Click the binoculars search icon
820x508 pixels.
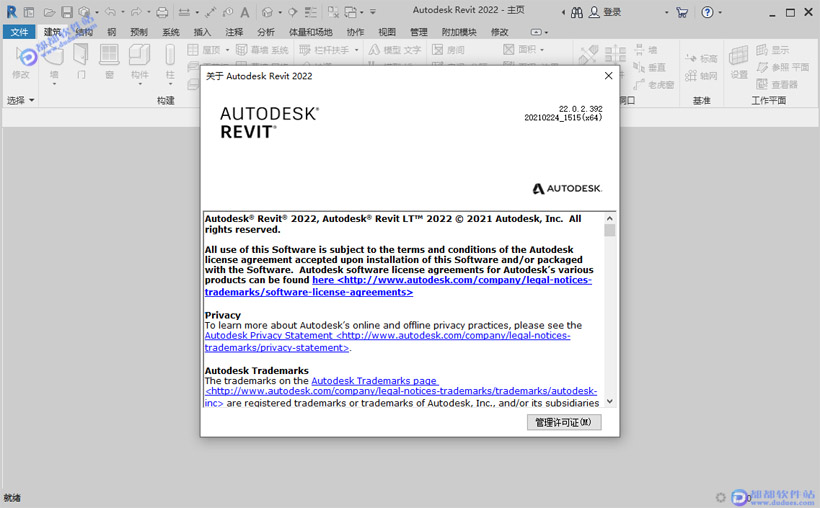point(577,13)
